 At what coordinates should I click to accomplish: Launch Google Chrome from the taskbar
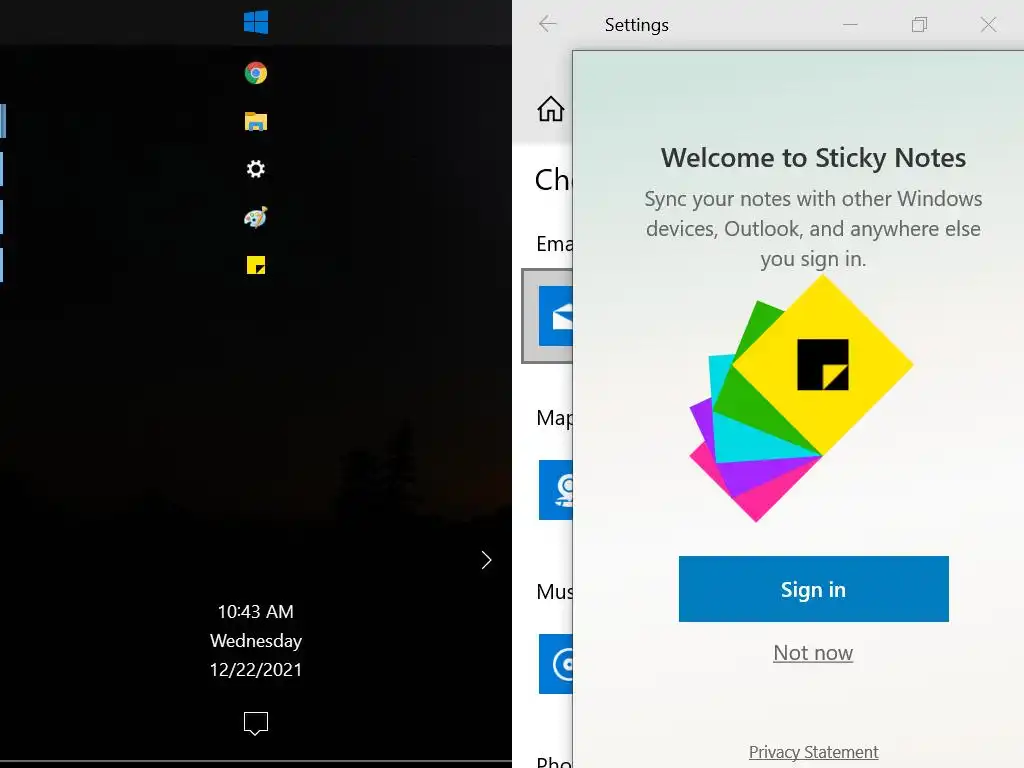tap(255, 72)
